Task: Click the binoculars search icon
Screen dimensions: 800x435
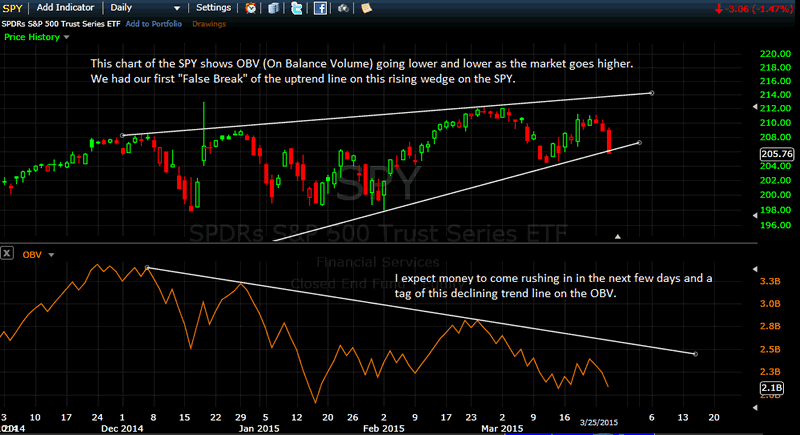Action: 343,8
